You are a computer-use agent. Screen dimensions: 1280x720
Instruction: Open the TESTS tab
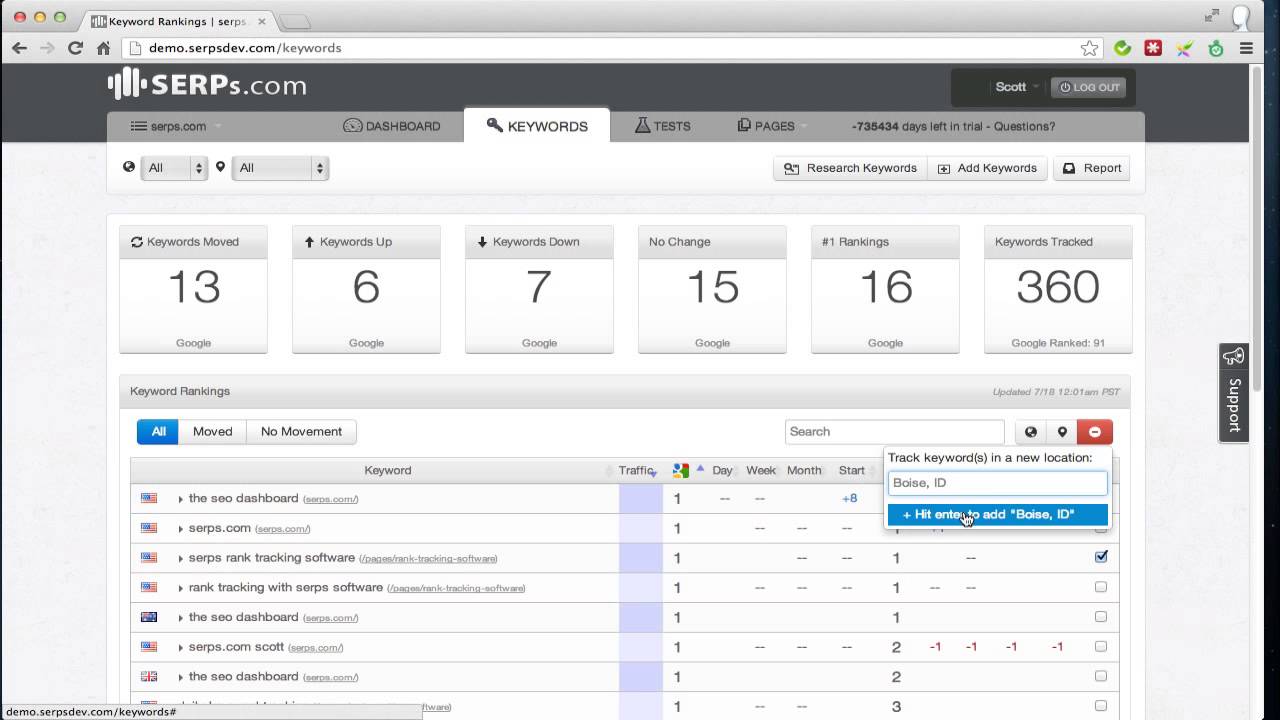(662, 126)
